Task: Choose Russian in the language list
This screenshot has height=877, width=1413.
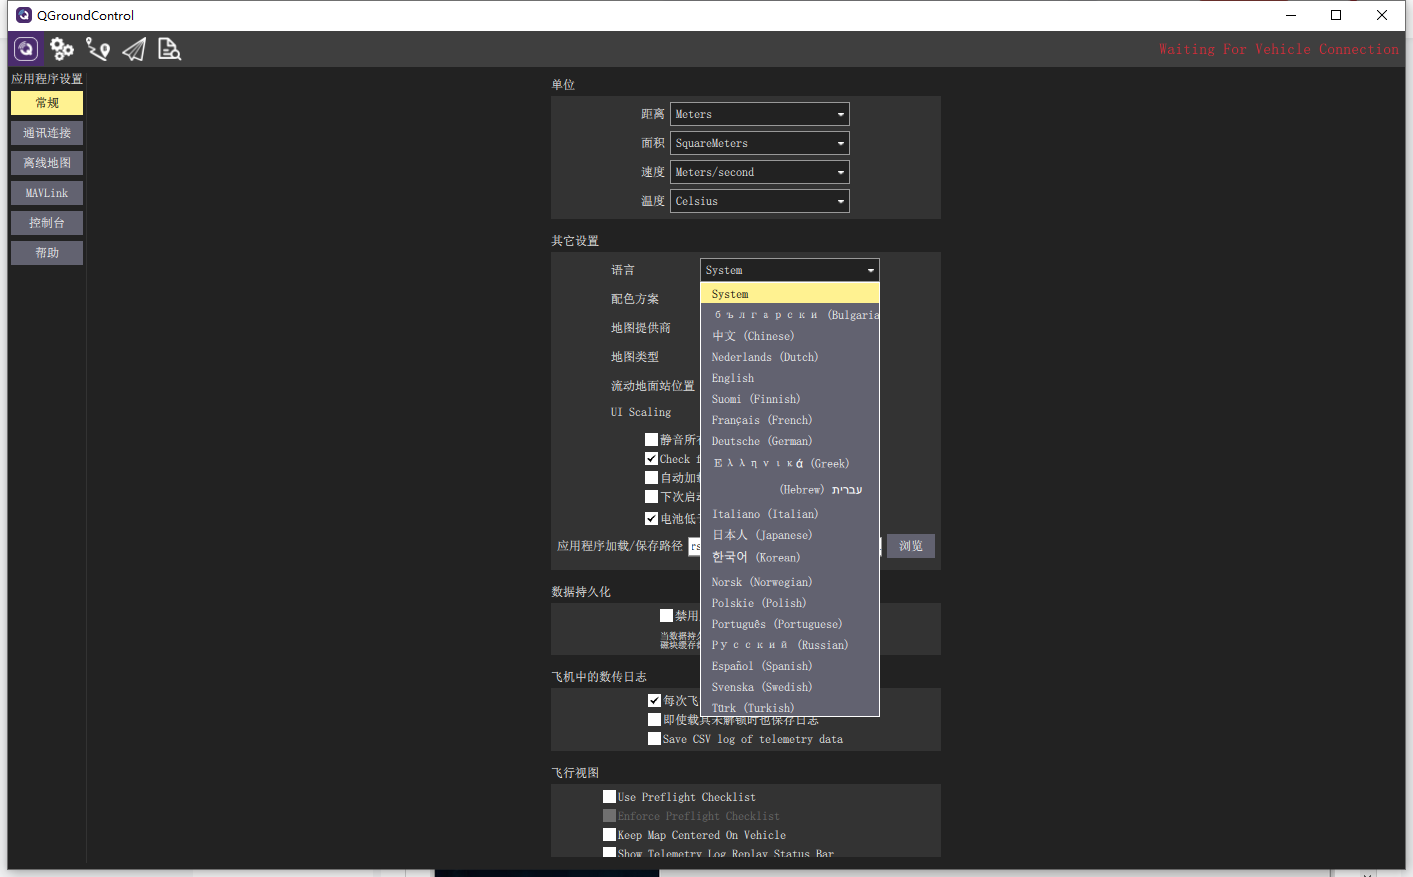Action: (x=790, y=645)
